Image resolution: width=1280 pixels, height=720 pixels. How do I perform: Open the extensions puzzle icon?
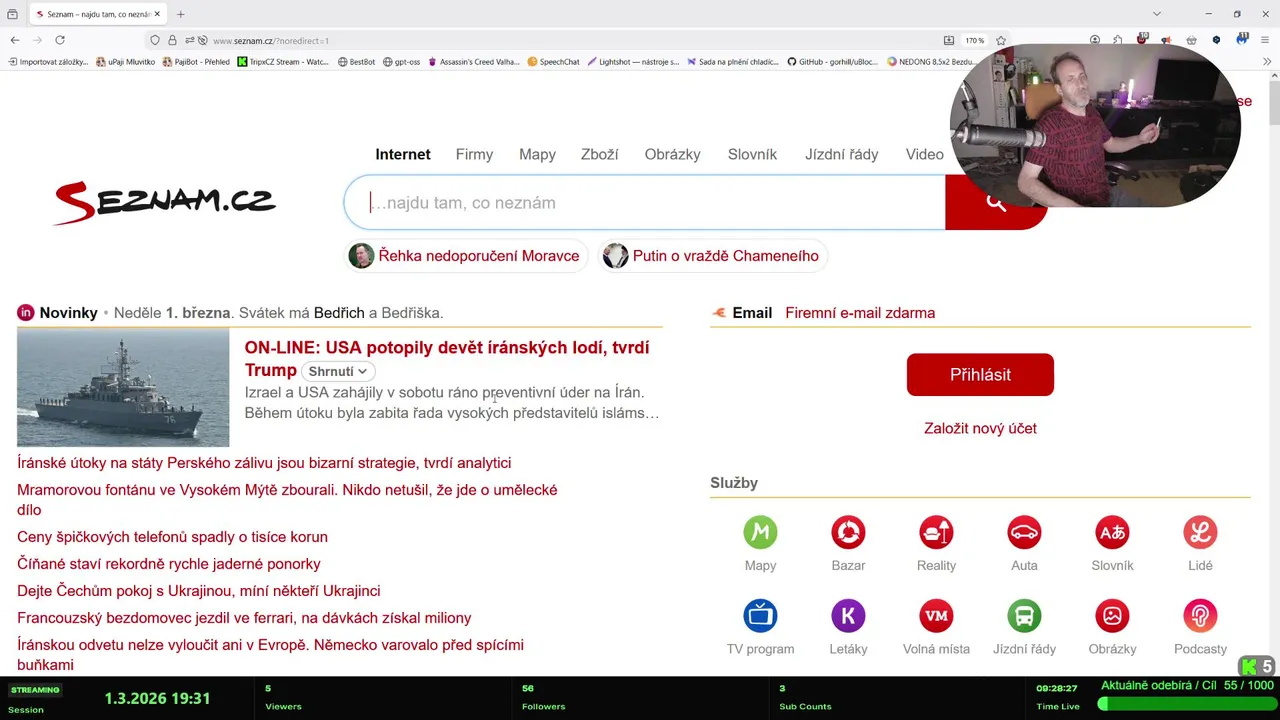click(x=1118, y=40)
